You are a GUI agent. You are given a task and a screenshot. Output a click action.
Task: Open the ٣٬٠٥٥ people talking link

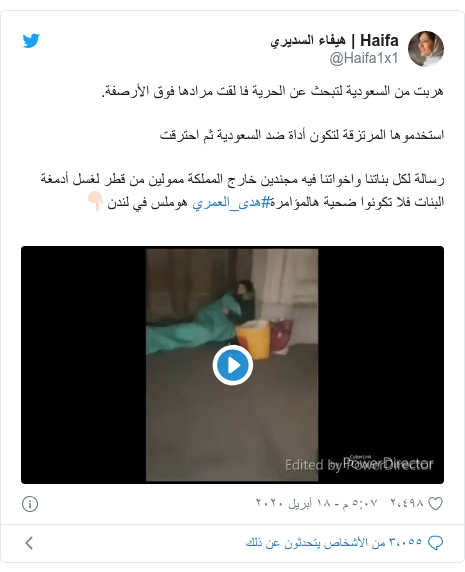pyautogui.click(x=334, y=542)
